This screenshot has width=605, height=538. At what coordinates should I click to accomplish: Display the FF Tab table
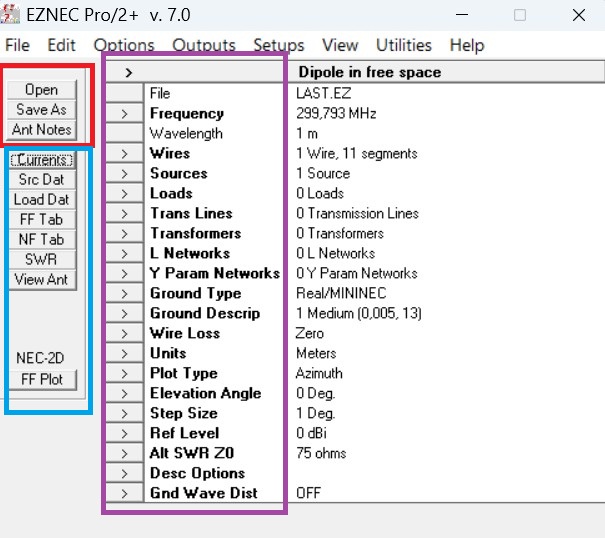coord(41,220)
